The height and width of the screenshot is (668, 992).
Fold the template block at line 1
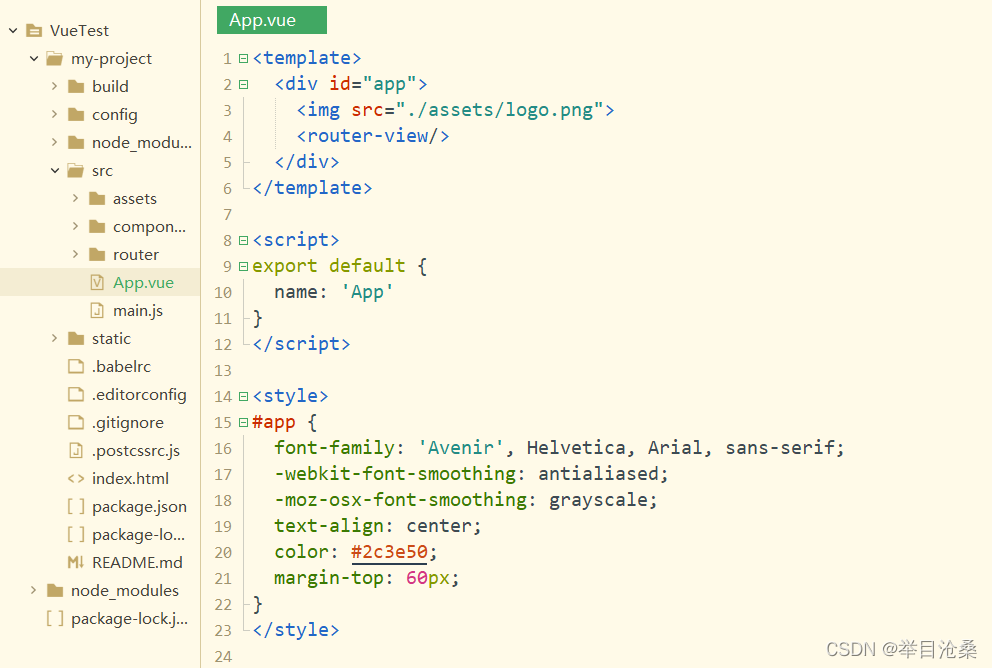[244, 58]
